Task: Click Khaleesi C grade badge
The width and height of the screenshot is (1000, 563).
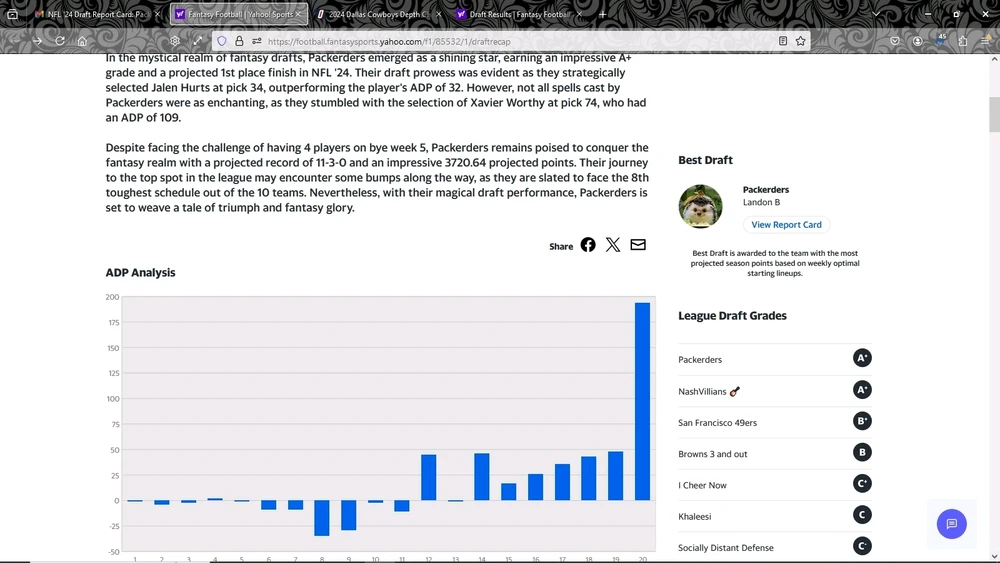Action: [x=862, y=515]
